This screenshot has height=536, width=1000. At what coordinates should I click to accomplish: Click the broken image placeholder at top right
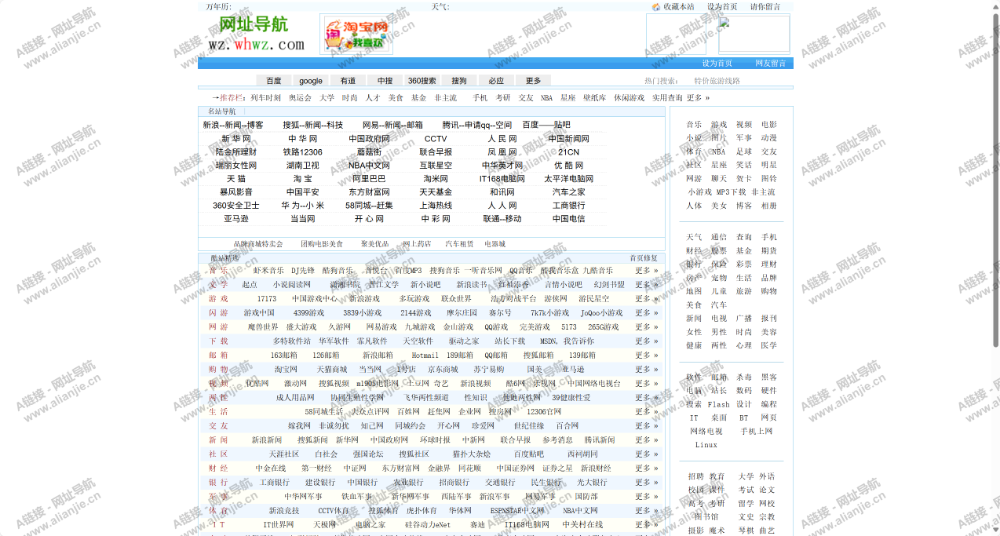(754, 34)
